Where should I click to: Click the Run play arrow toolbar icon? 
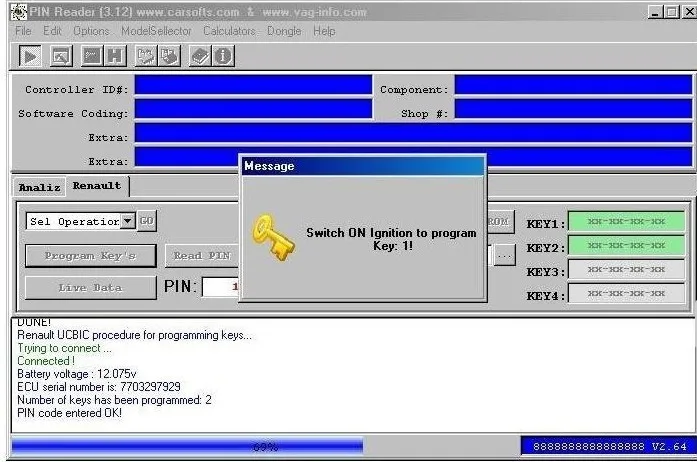click(30, 56)
